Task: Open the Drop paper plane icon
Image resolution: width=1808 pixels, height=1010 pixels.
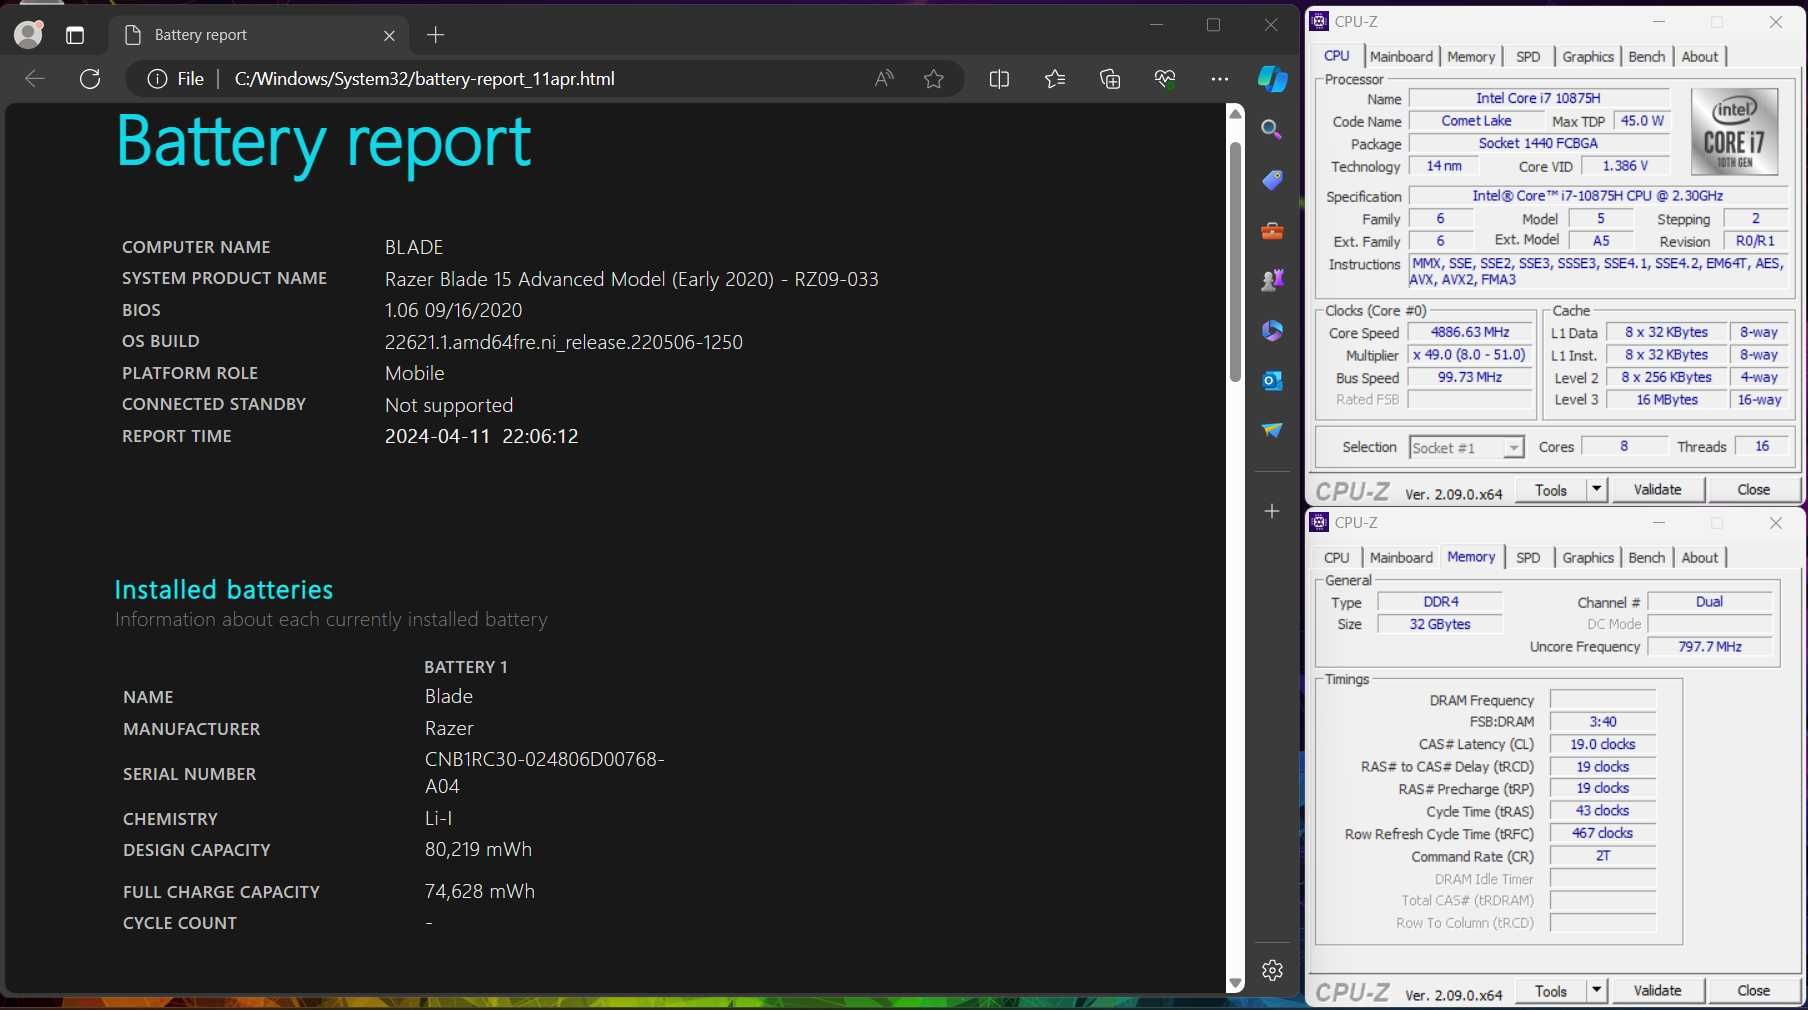Action: coord(1272,430)
